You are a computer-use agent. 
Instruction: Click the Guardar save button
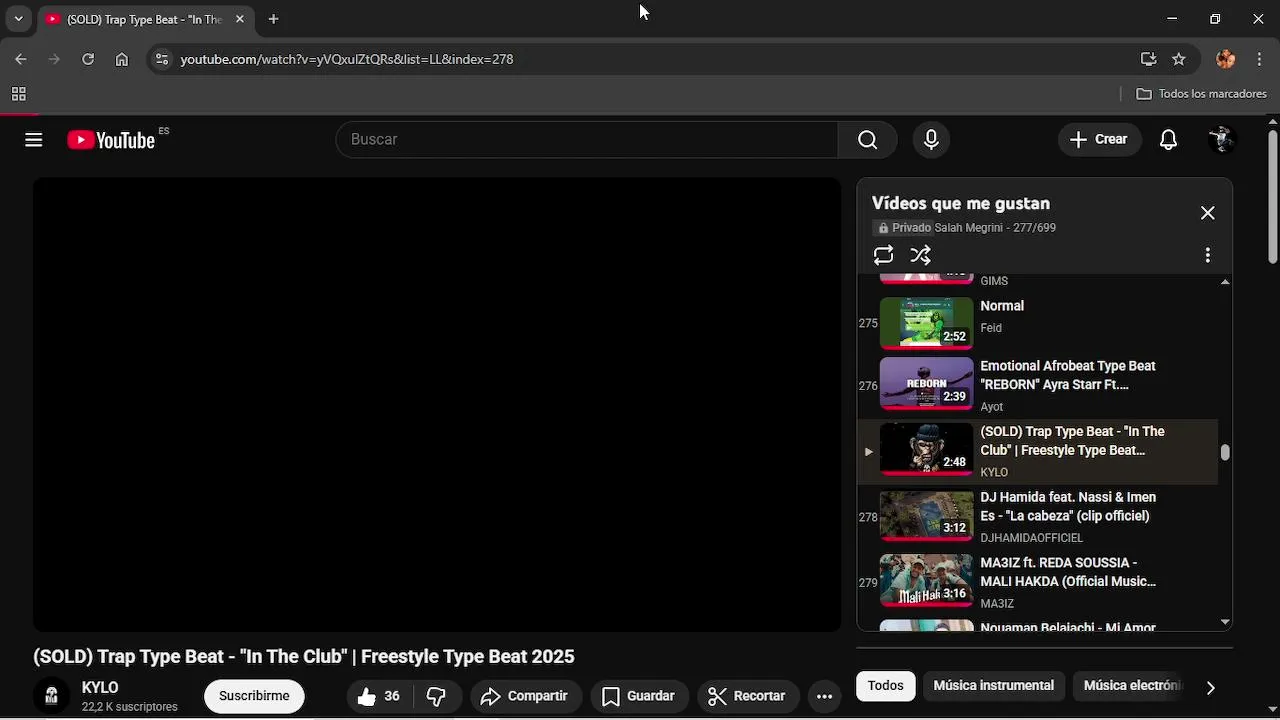point(638,696)
